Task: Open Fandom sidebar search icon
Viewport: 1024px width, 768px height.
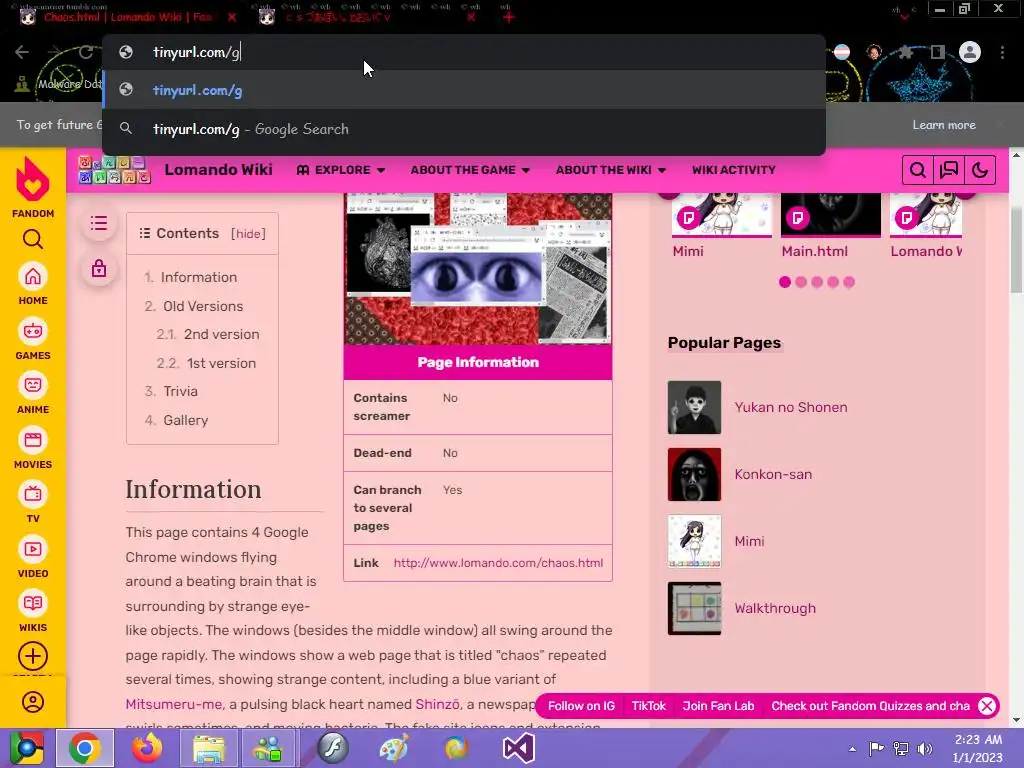Action: tap(33, 240)
